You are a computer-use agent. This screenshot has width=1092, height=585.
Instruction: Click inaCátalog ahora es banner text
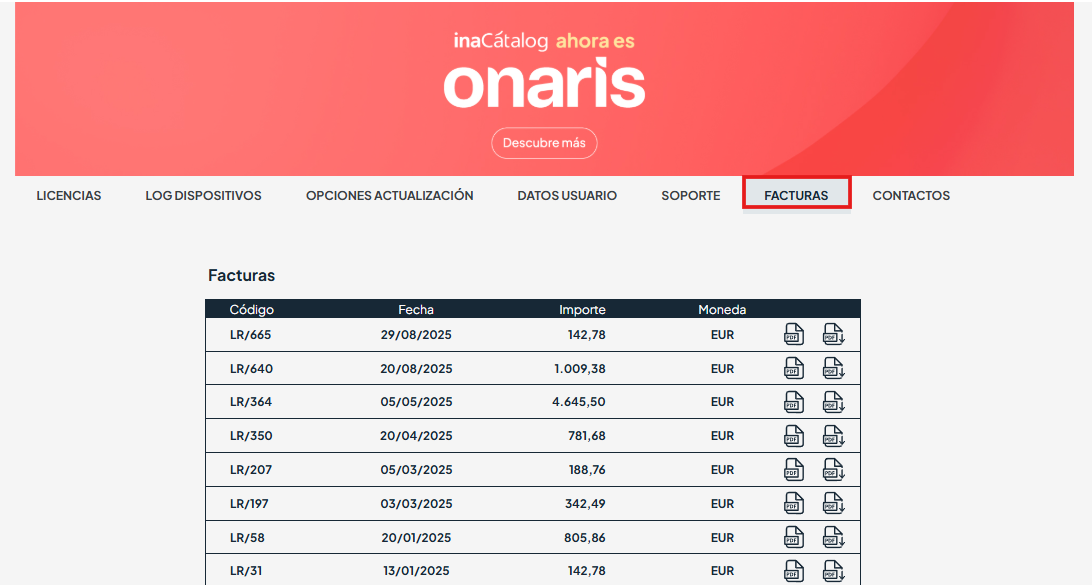coord(544,41)
